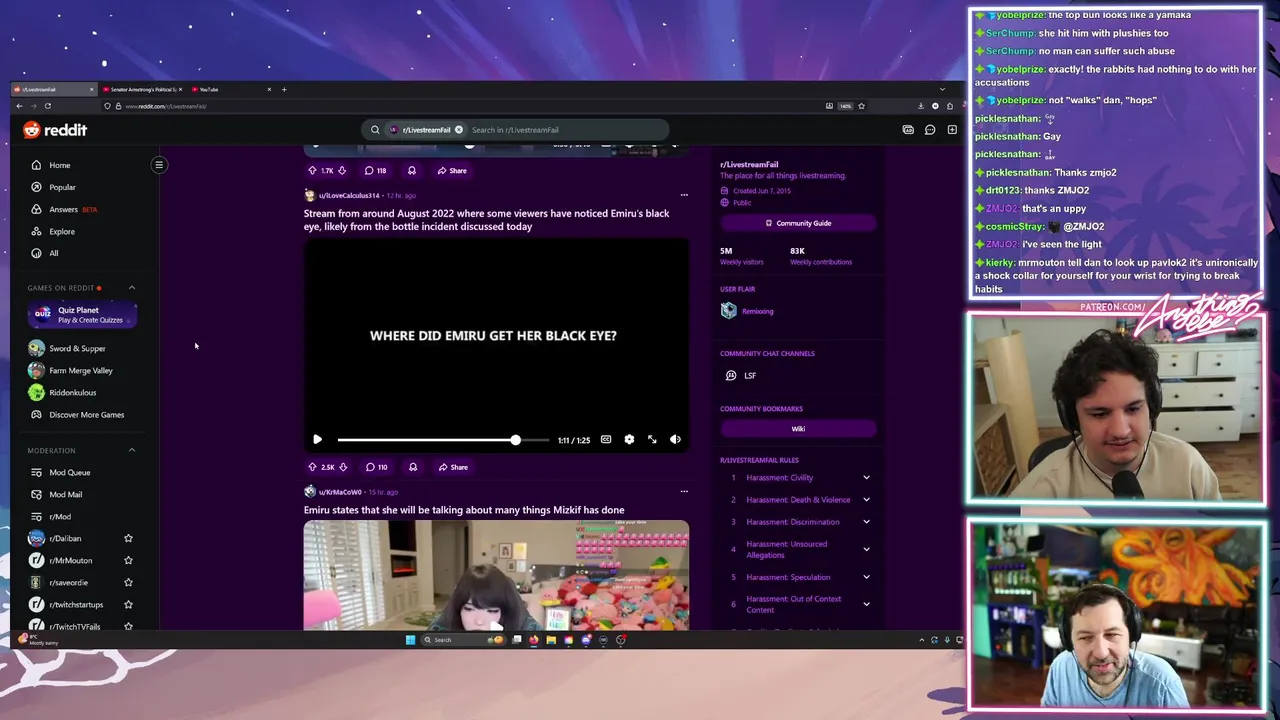
Task: Collapse the sidebar with the hamburger button
Action: (x=159, y=165)
